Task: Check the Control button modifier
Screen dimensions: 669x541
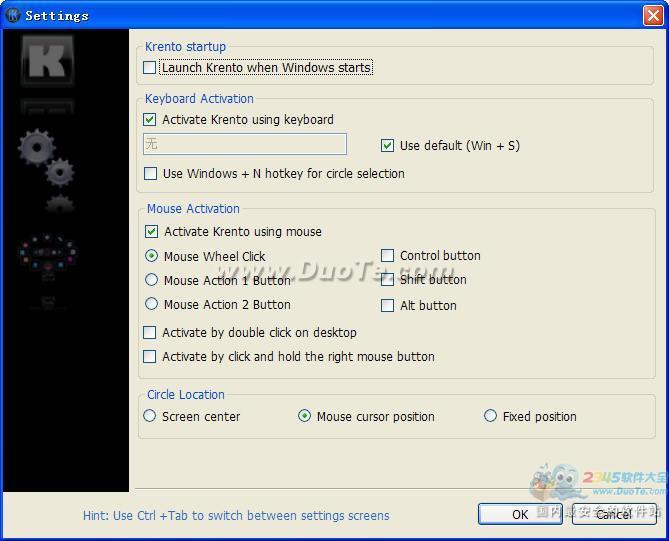Action: point(388,256)
